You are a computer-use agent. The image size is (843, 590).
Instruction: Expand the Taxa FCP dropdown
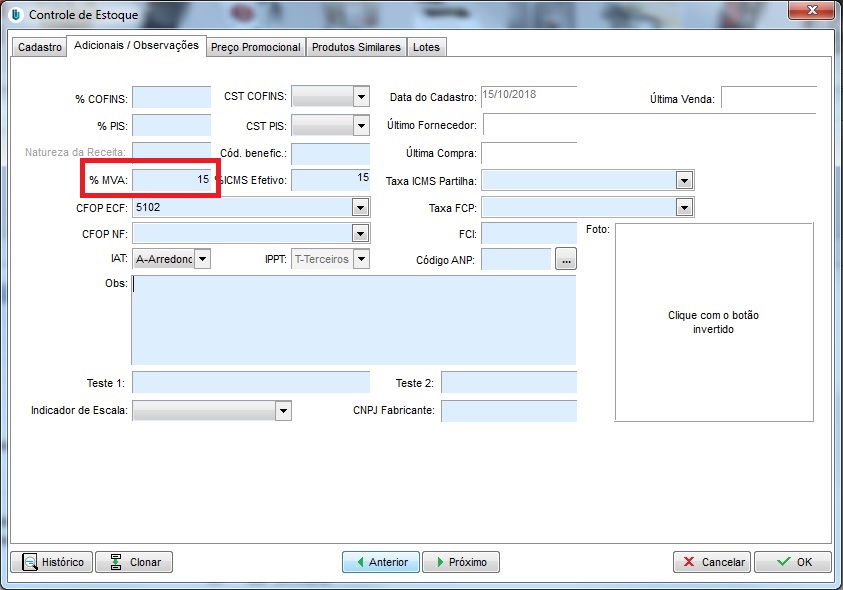click(x=684, y=208)
